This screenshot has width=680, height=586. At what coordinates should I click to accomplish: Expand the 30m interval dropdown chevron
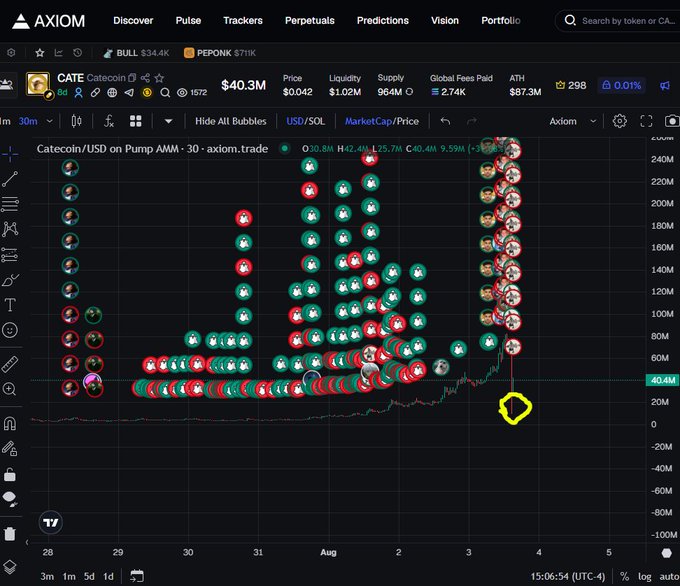(x=49, y=121)
